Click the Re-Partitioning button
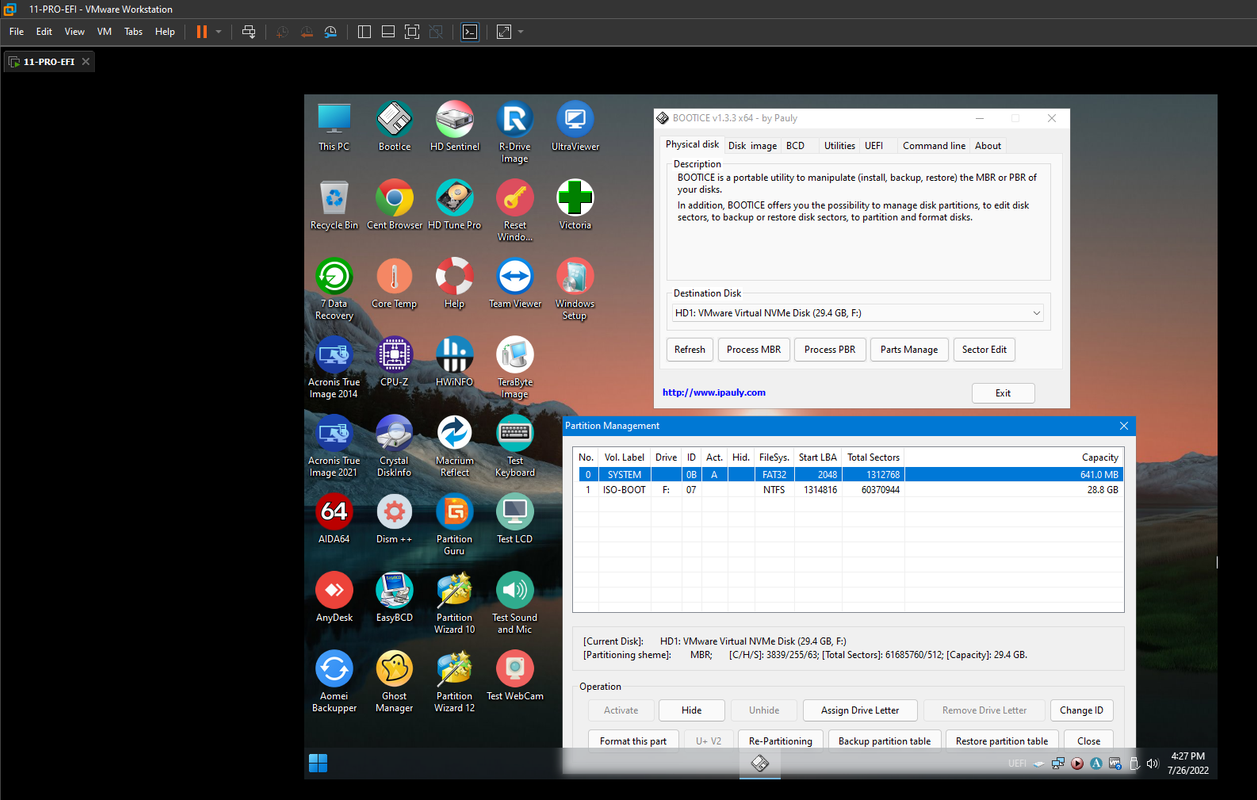1257x800 pixels. coord(781,741)
